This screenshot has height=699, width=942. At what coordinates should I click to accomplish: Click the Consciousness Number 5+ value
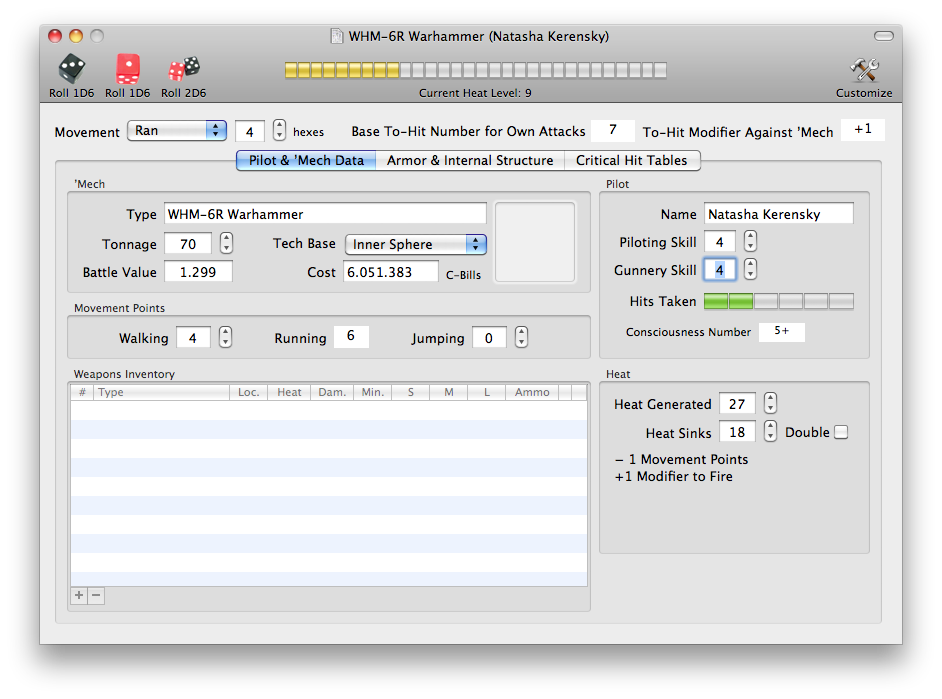[x=782, y=331]
